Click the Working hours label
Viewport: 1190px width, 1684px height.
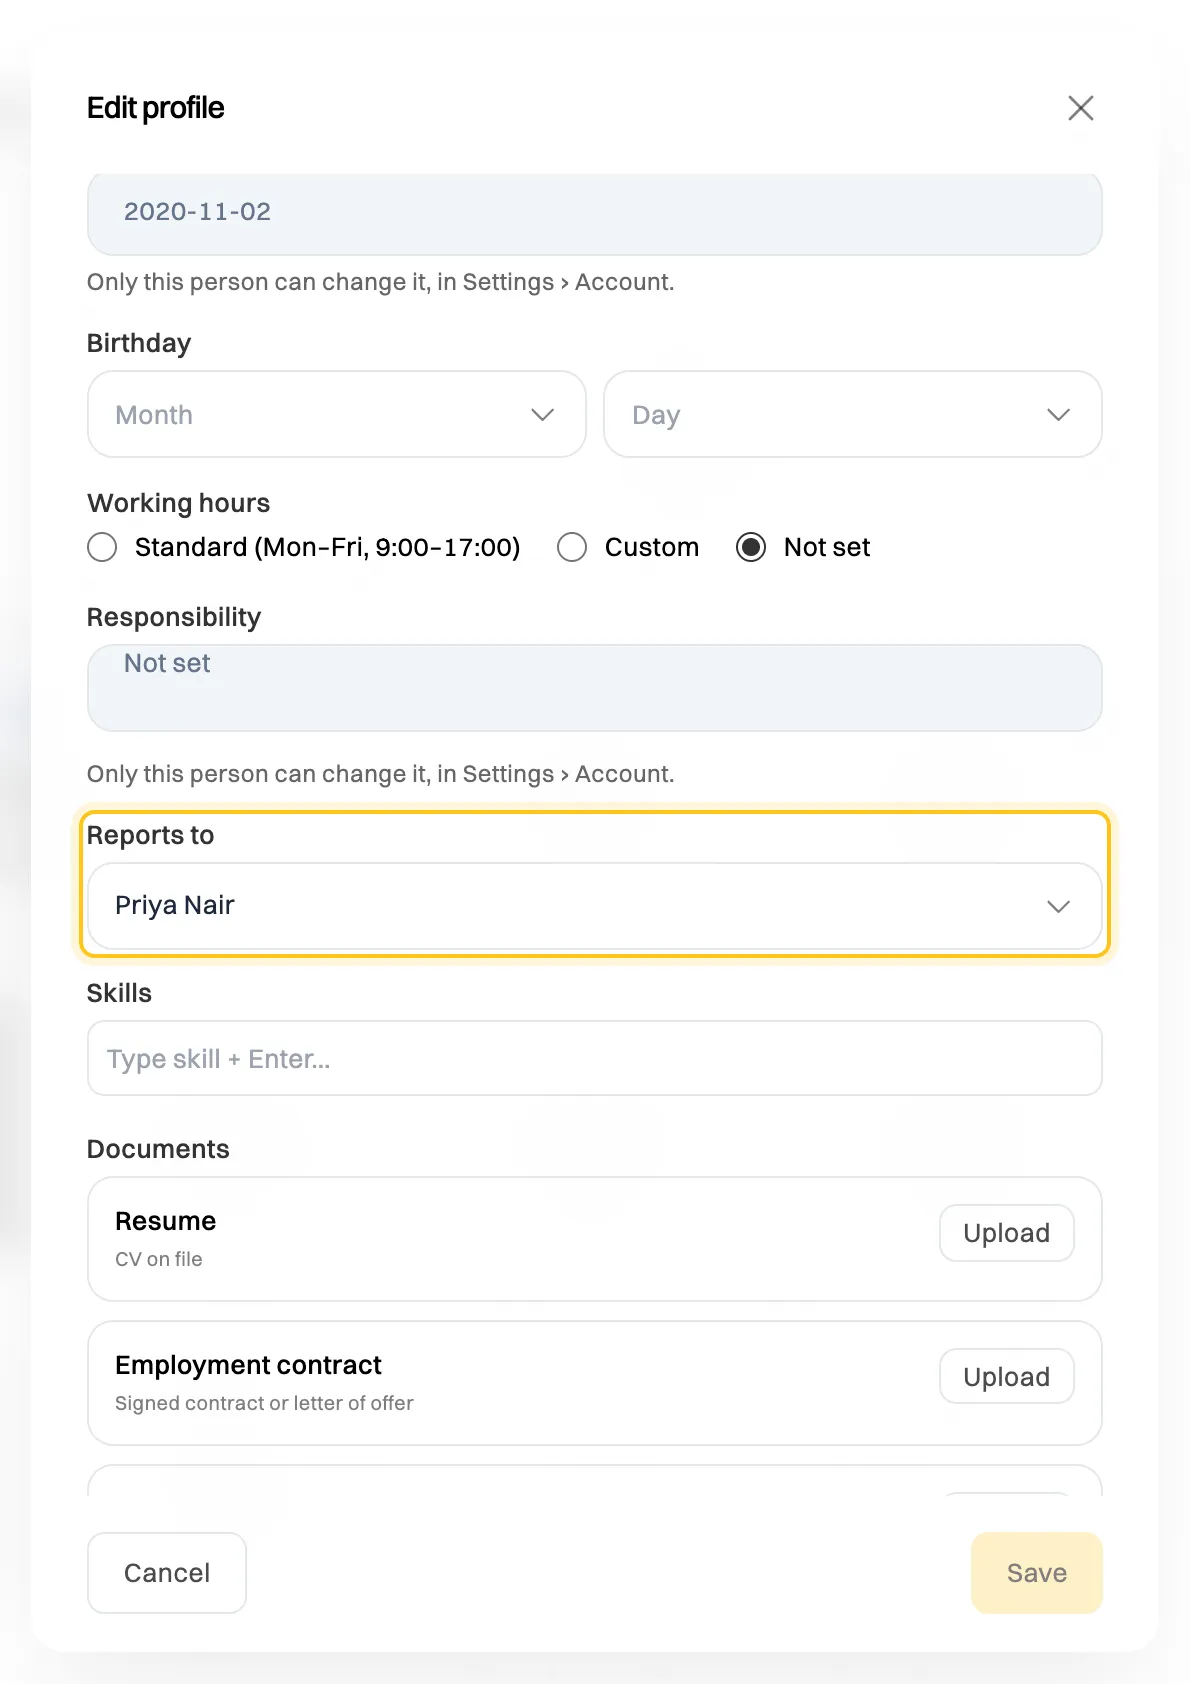click(179, 503)
